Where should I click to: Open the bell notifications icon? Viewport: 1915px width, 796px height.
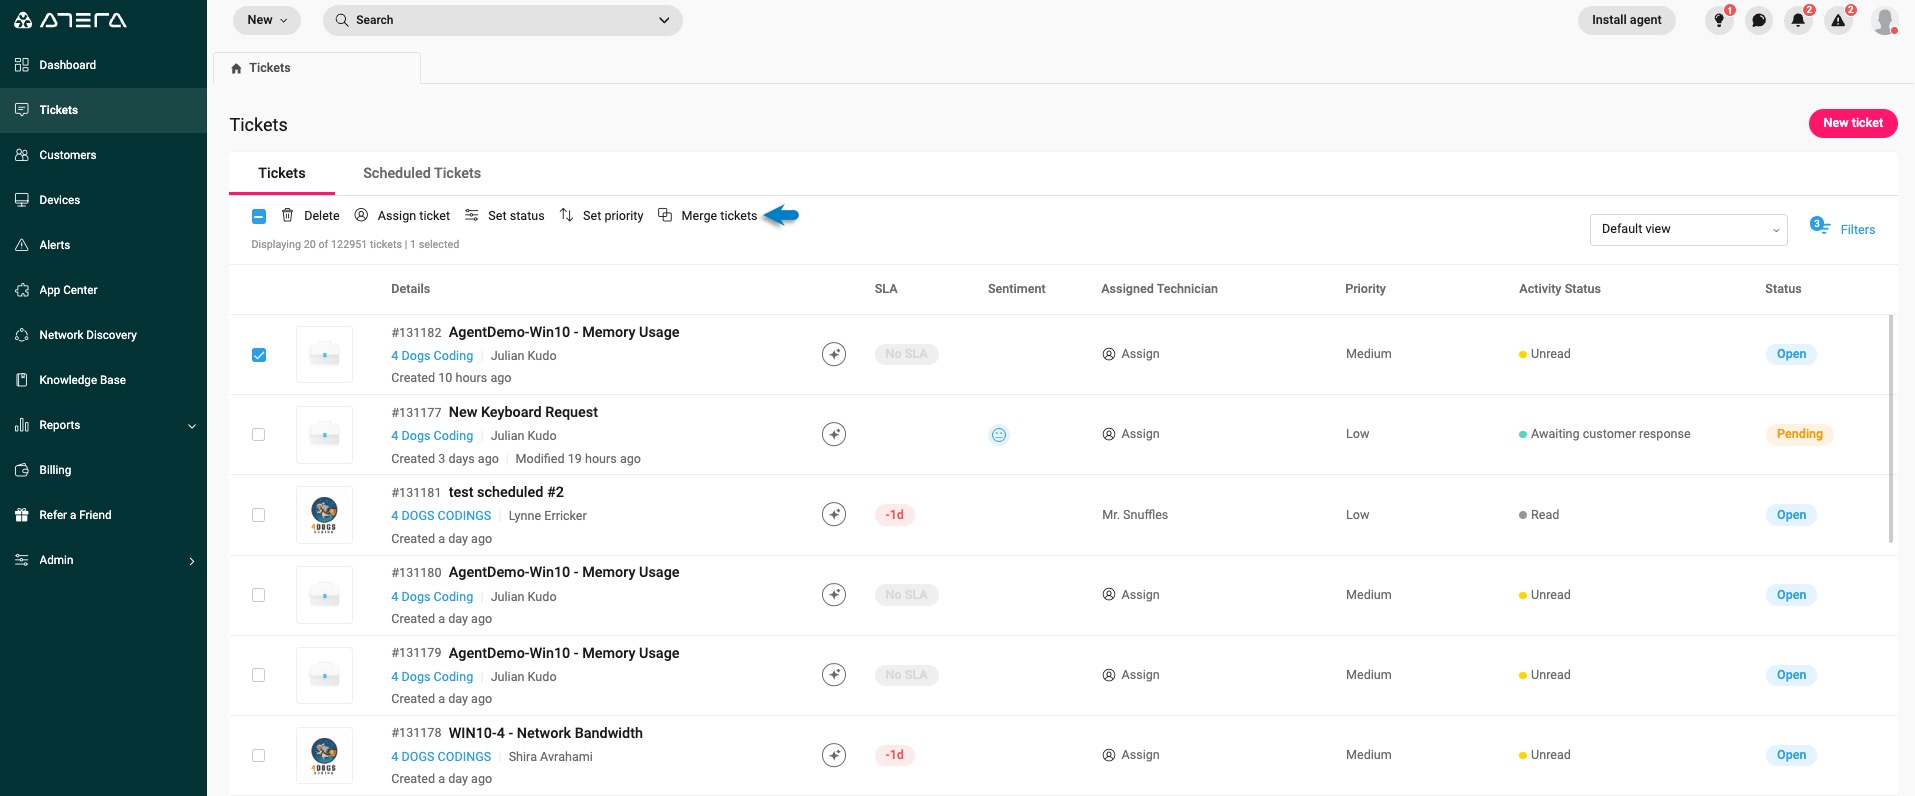pos(1798,20)
